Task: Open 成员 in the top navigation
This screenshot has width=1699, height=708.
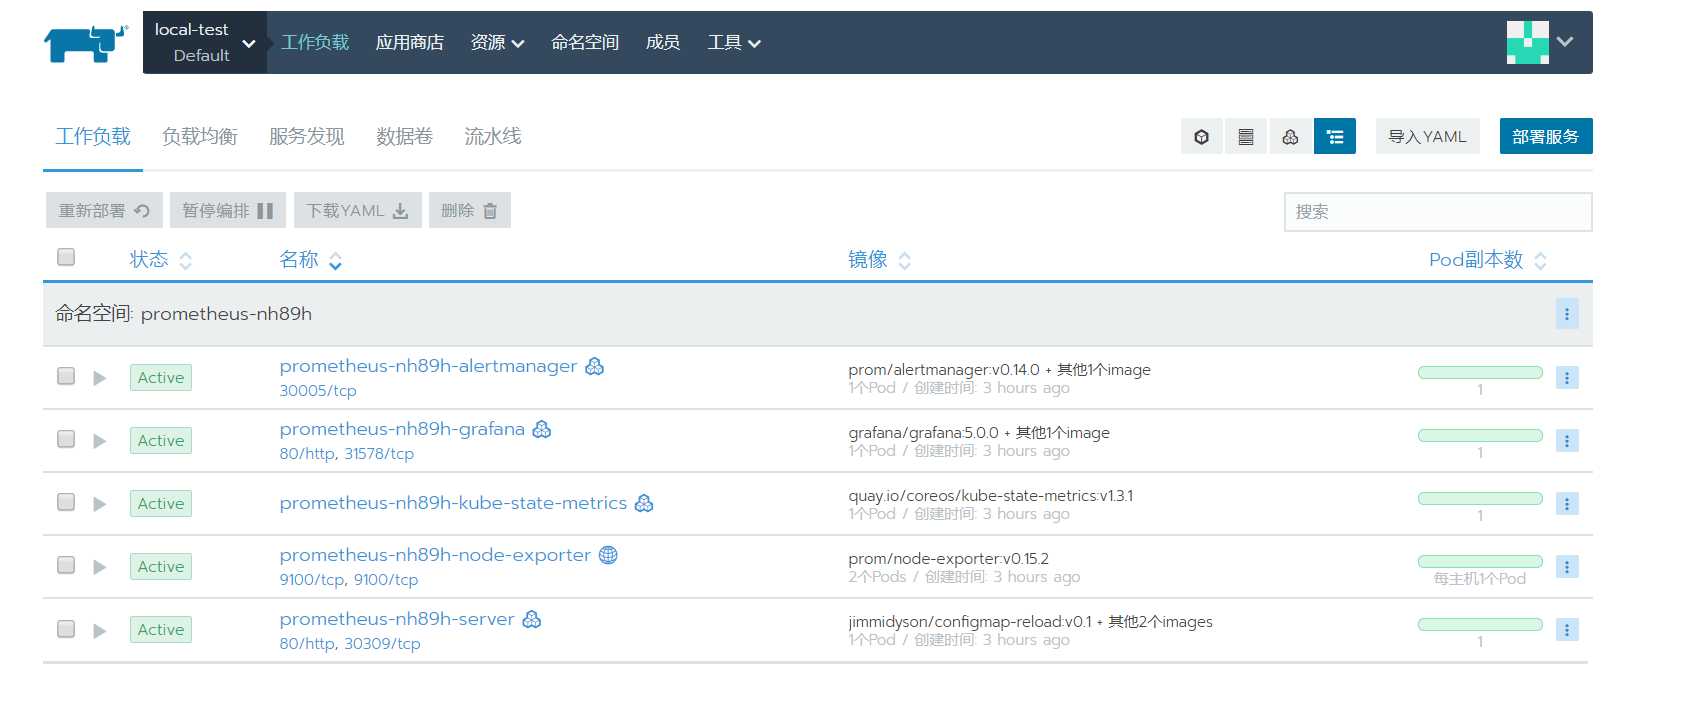Action: coord(663,42)
